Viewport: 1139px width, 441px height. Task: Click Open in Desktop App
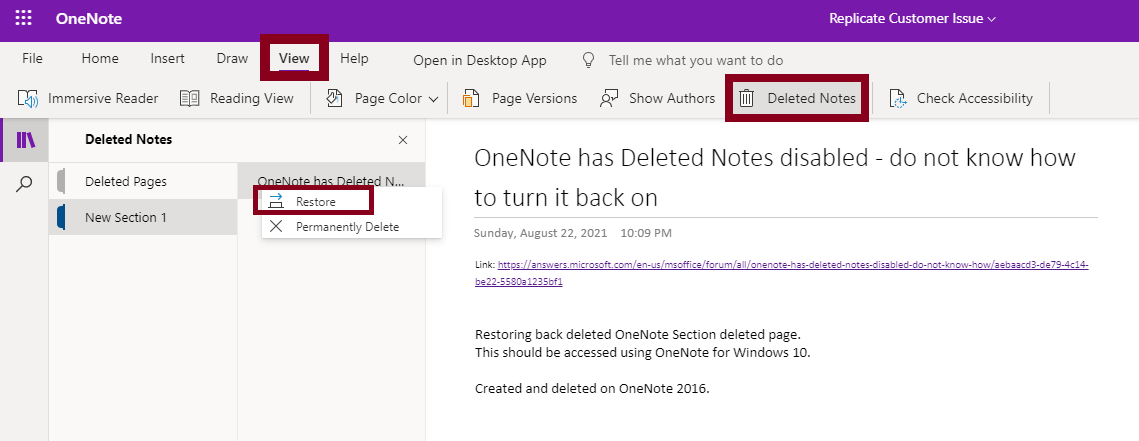tap(479, 61)
